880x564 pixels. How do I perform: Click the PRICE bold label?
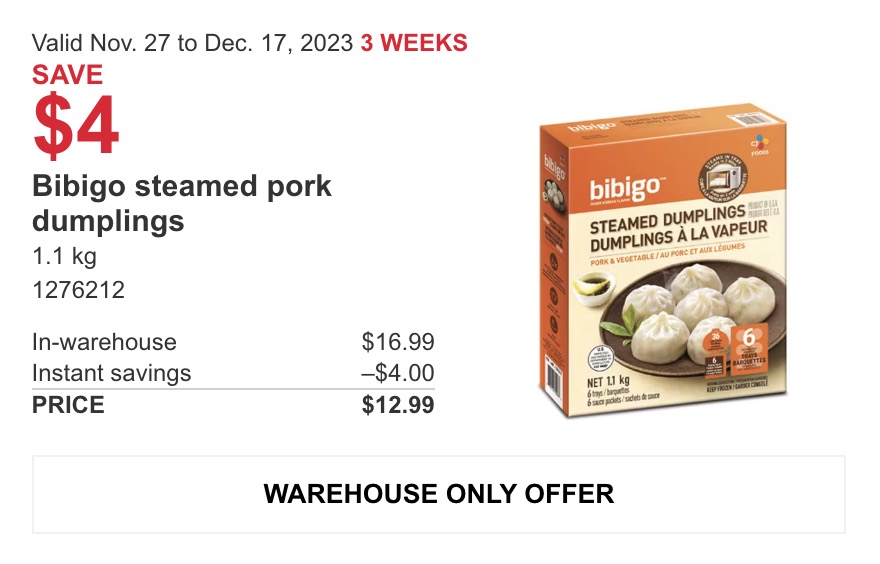pyautogui.click(x=68, y=405)
